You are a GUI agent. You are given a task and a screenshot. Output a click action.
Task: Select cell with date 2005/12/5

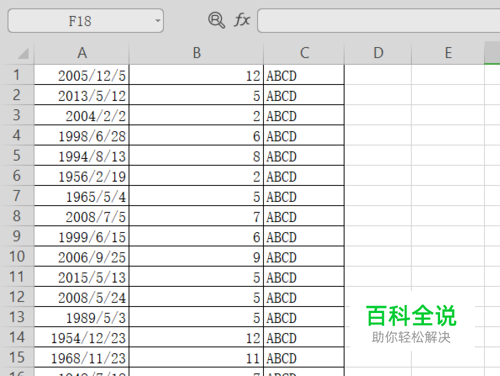coord(82,75)
